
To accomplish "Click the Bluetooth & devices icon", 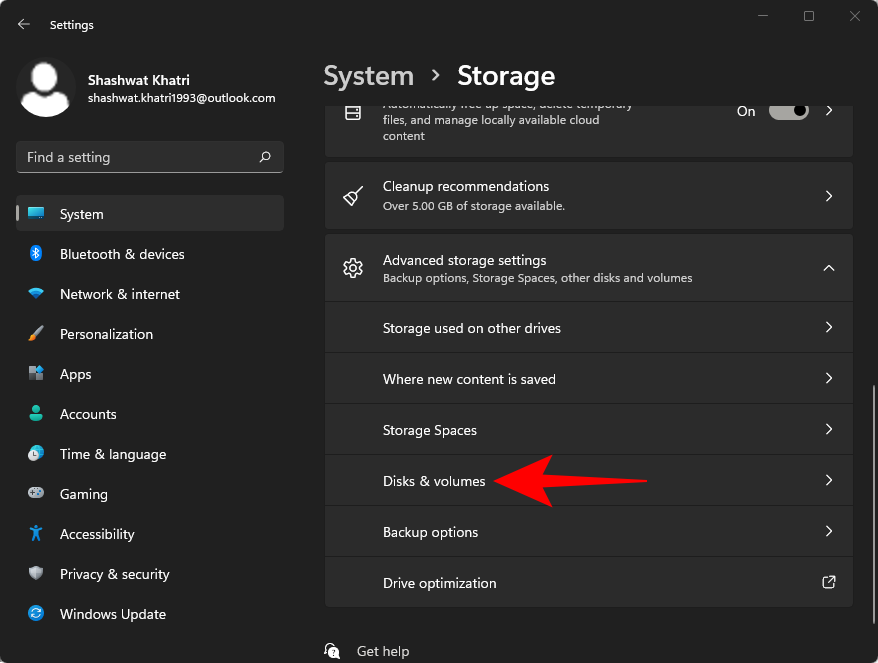I will click(36, 254).
